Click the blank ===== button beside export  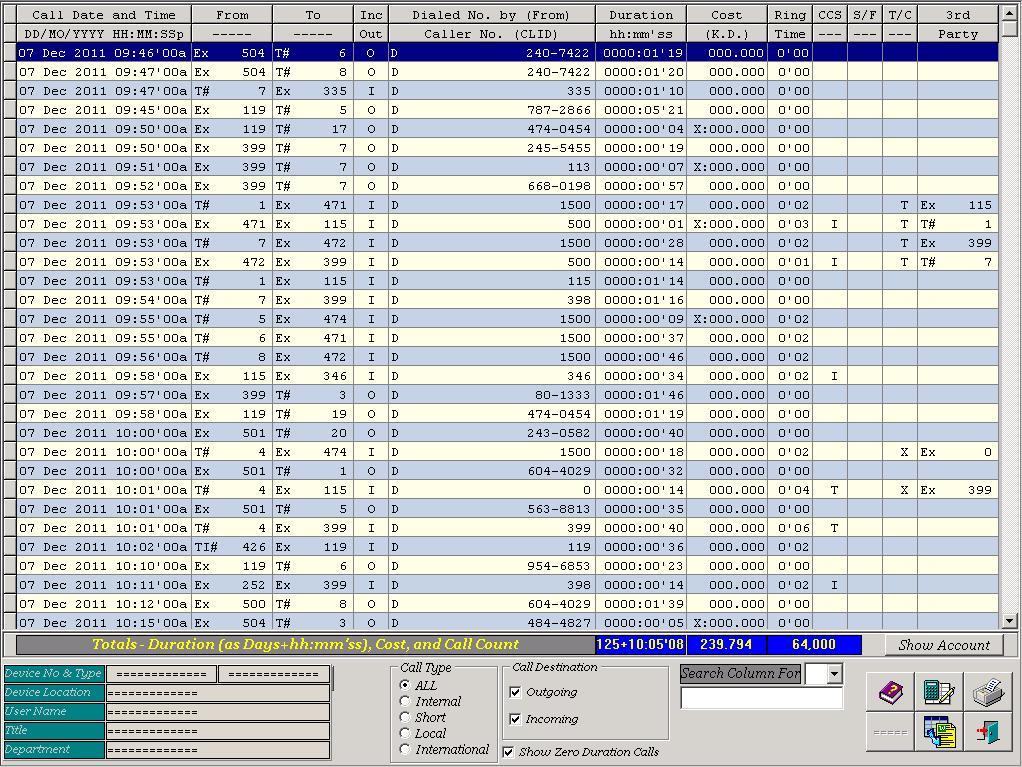[x=890, y=731]
